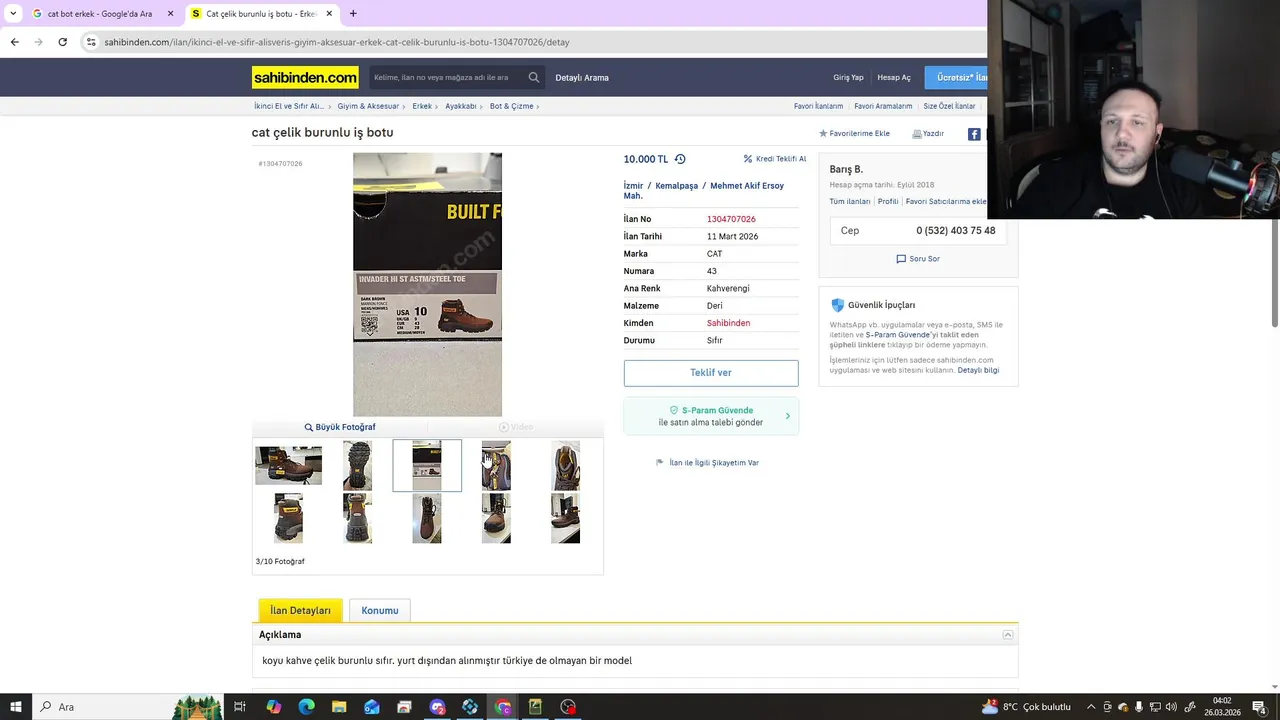The height and width of the screenshot is (720, 1280).
Task: Reload the page with refresh icon
Action: (x=62, y=42)
